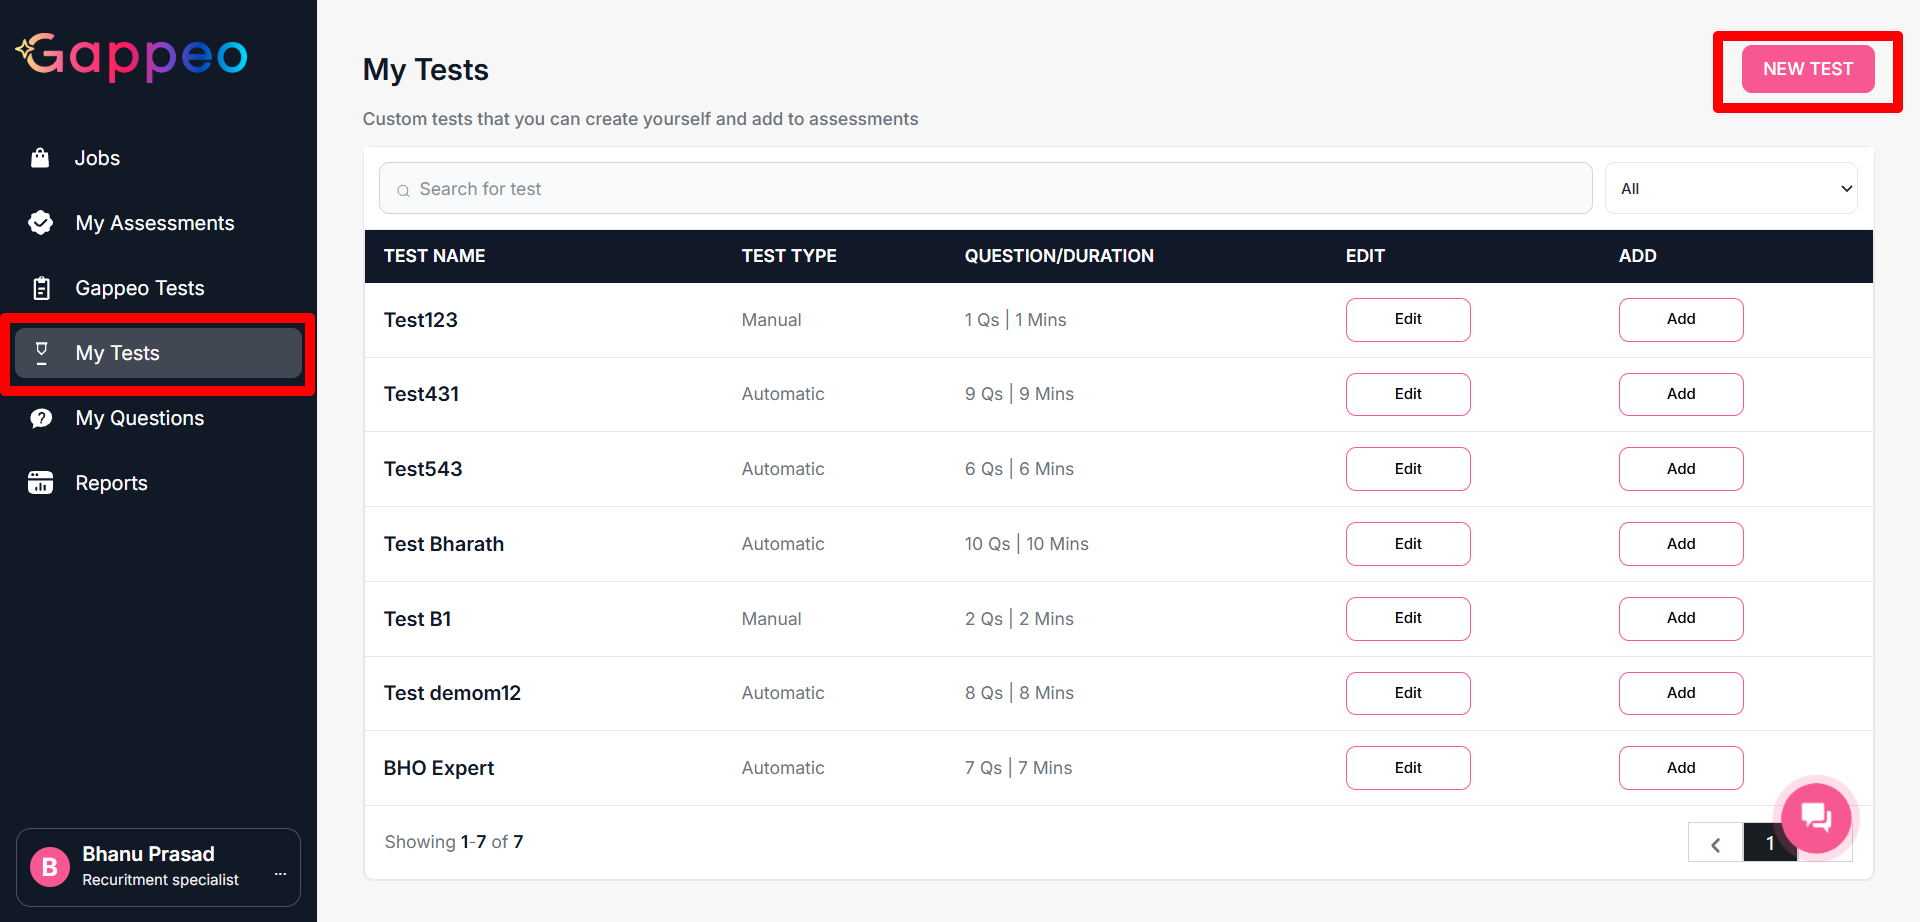The image size is (1920, 922).
Task: Select page 1 in pagination
Action: click(1768, 844)
